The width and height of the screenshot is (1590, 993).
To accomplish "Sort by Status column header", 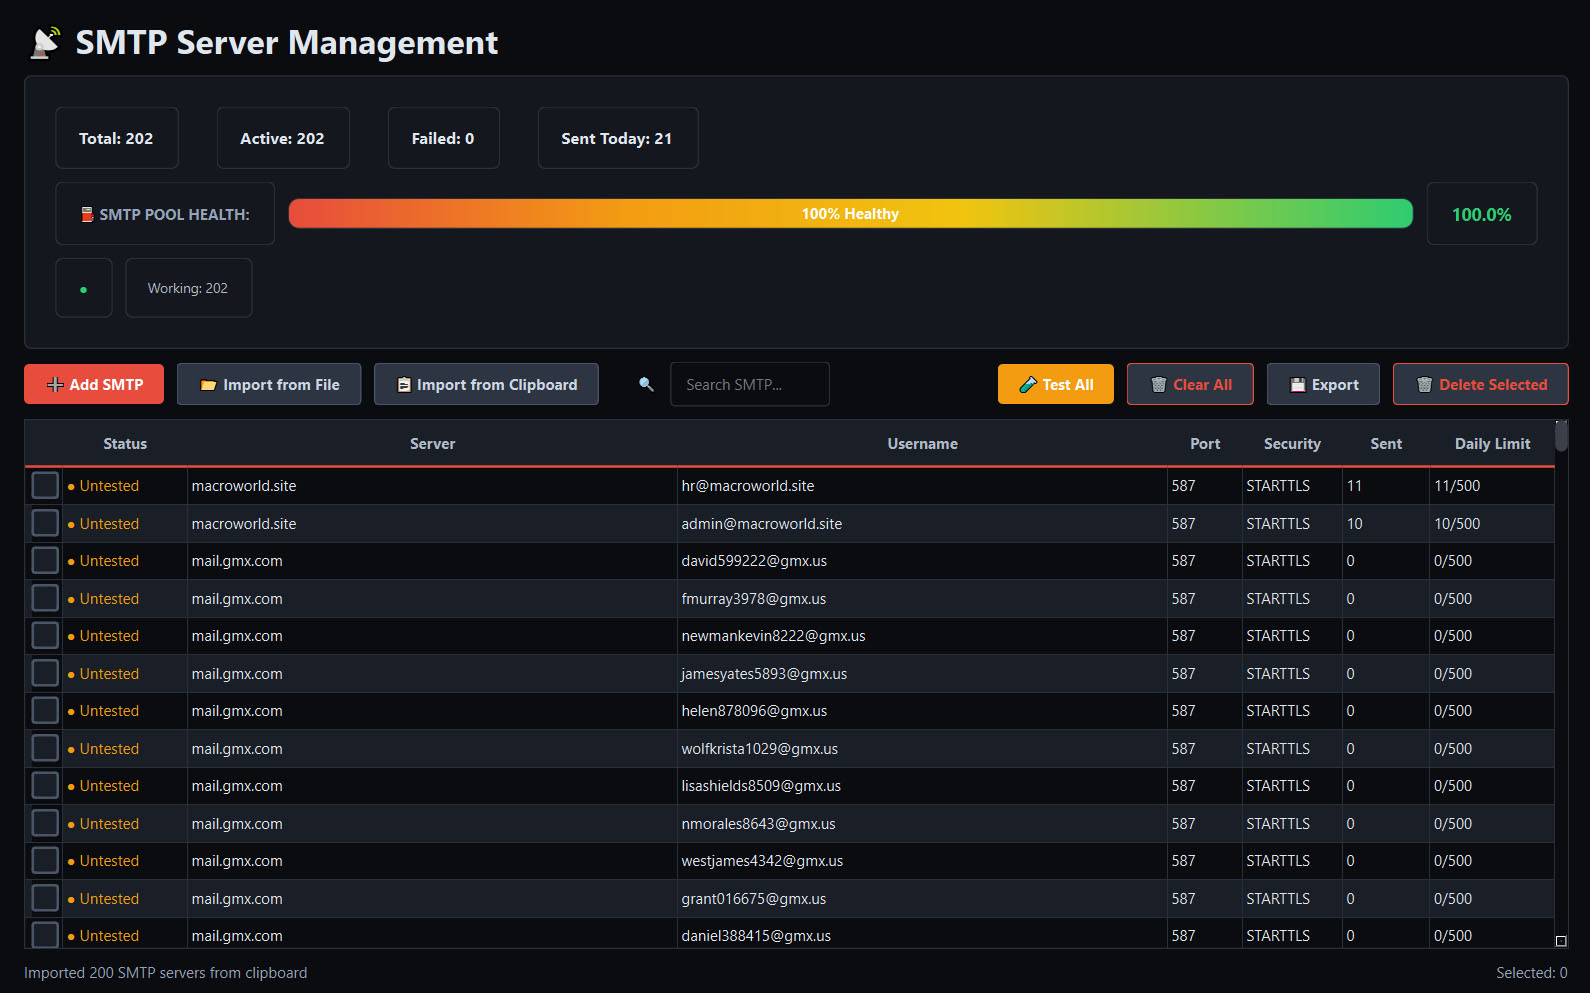I will pos(125,444).
